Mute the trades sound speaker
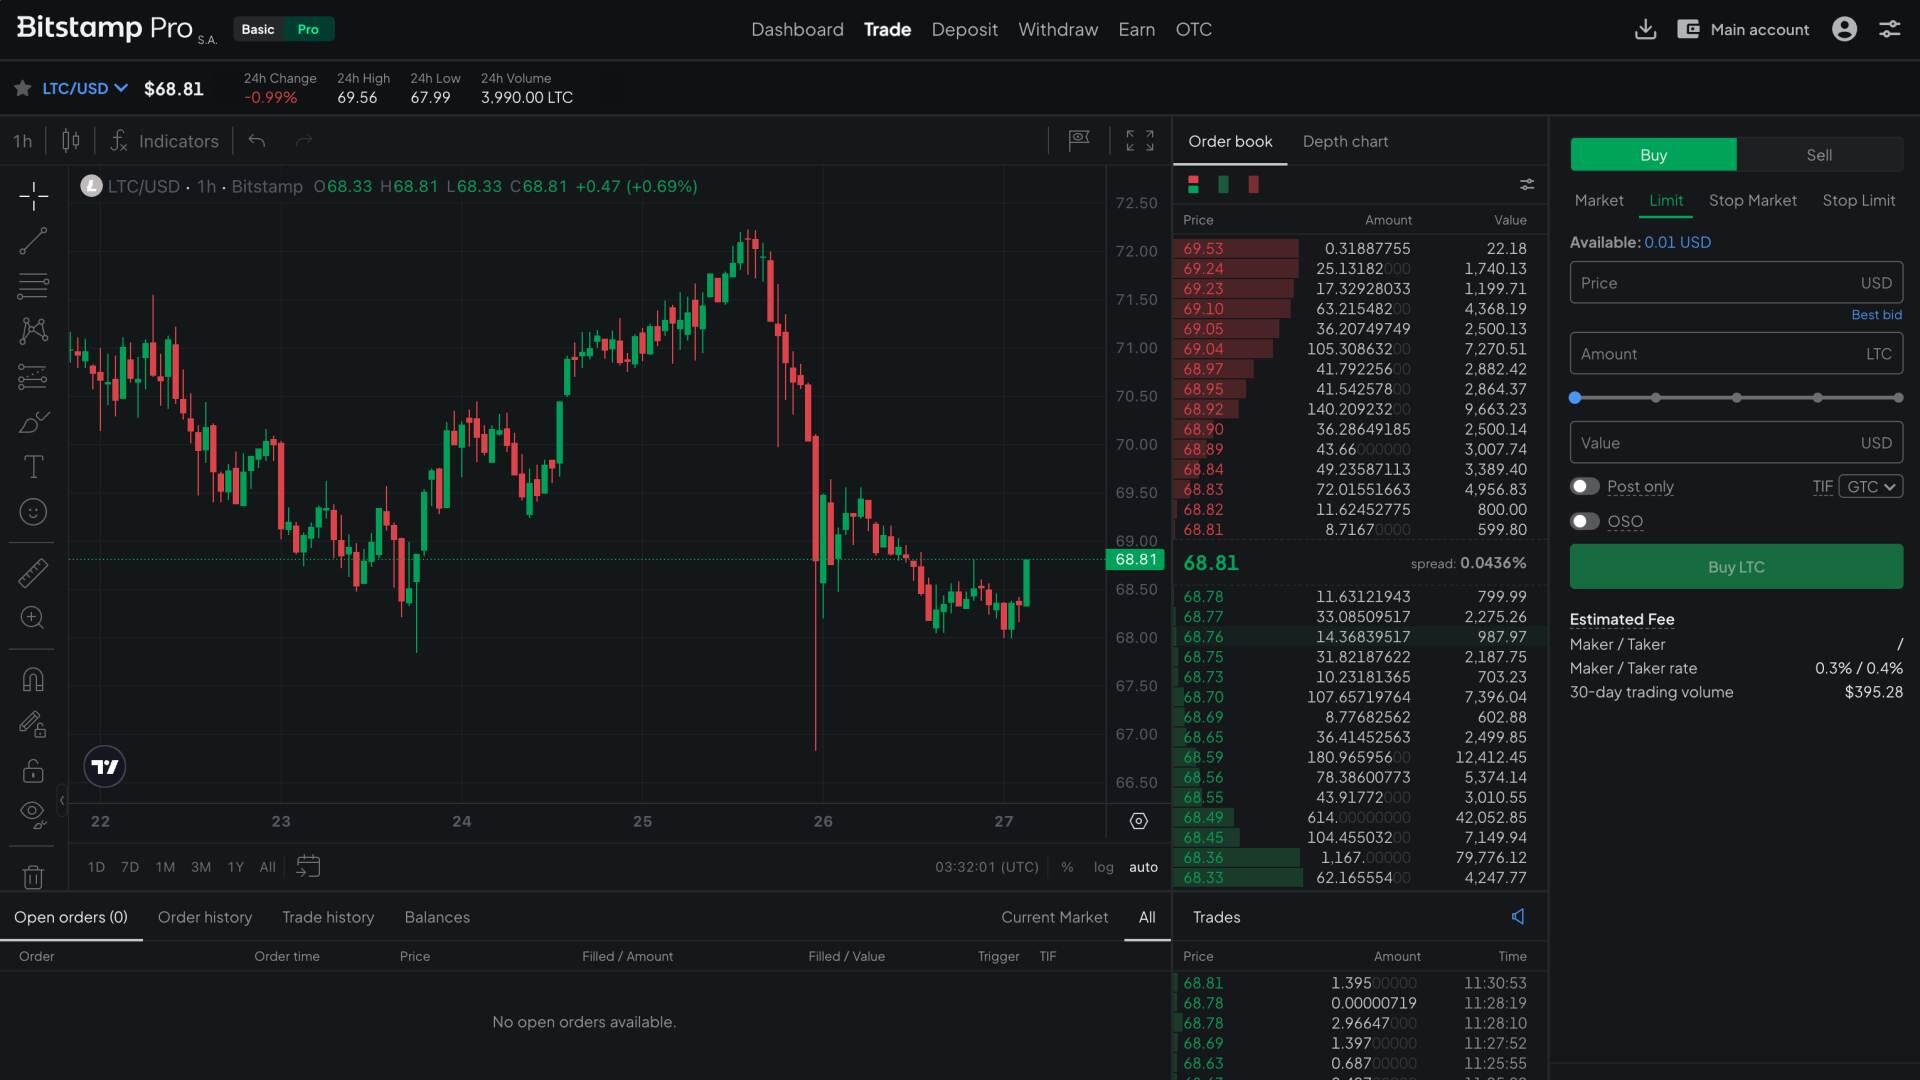 point(1518,916)
